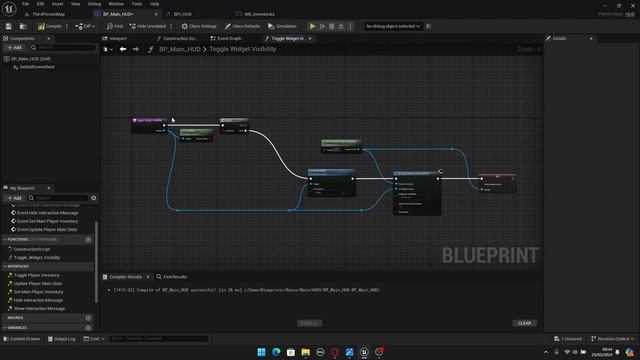The width and height of the screenshot is (640, 360).
Task: Open the Tools menu
Action: pyautogui.click(x=137, y=4)
